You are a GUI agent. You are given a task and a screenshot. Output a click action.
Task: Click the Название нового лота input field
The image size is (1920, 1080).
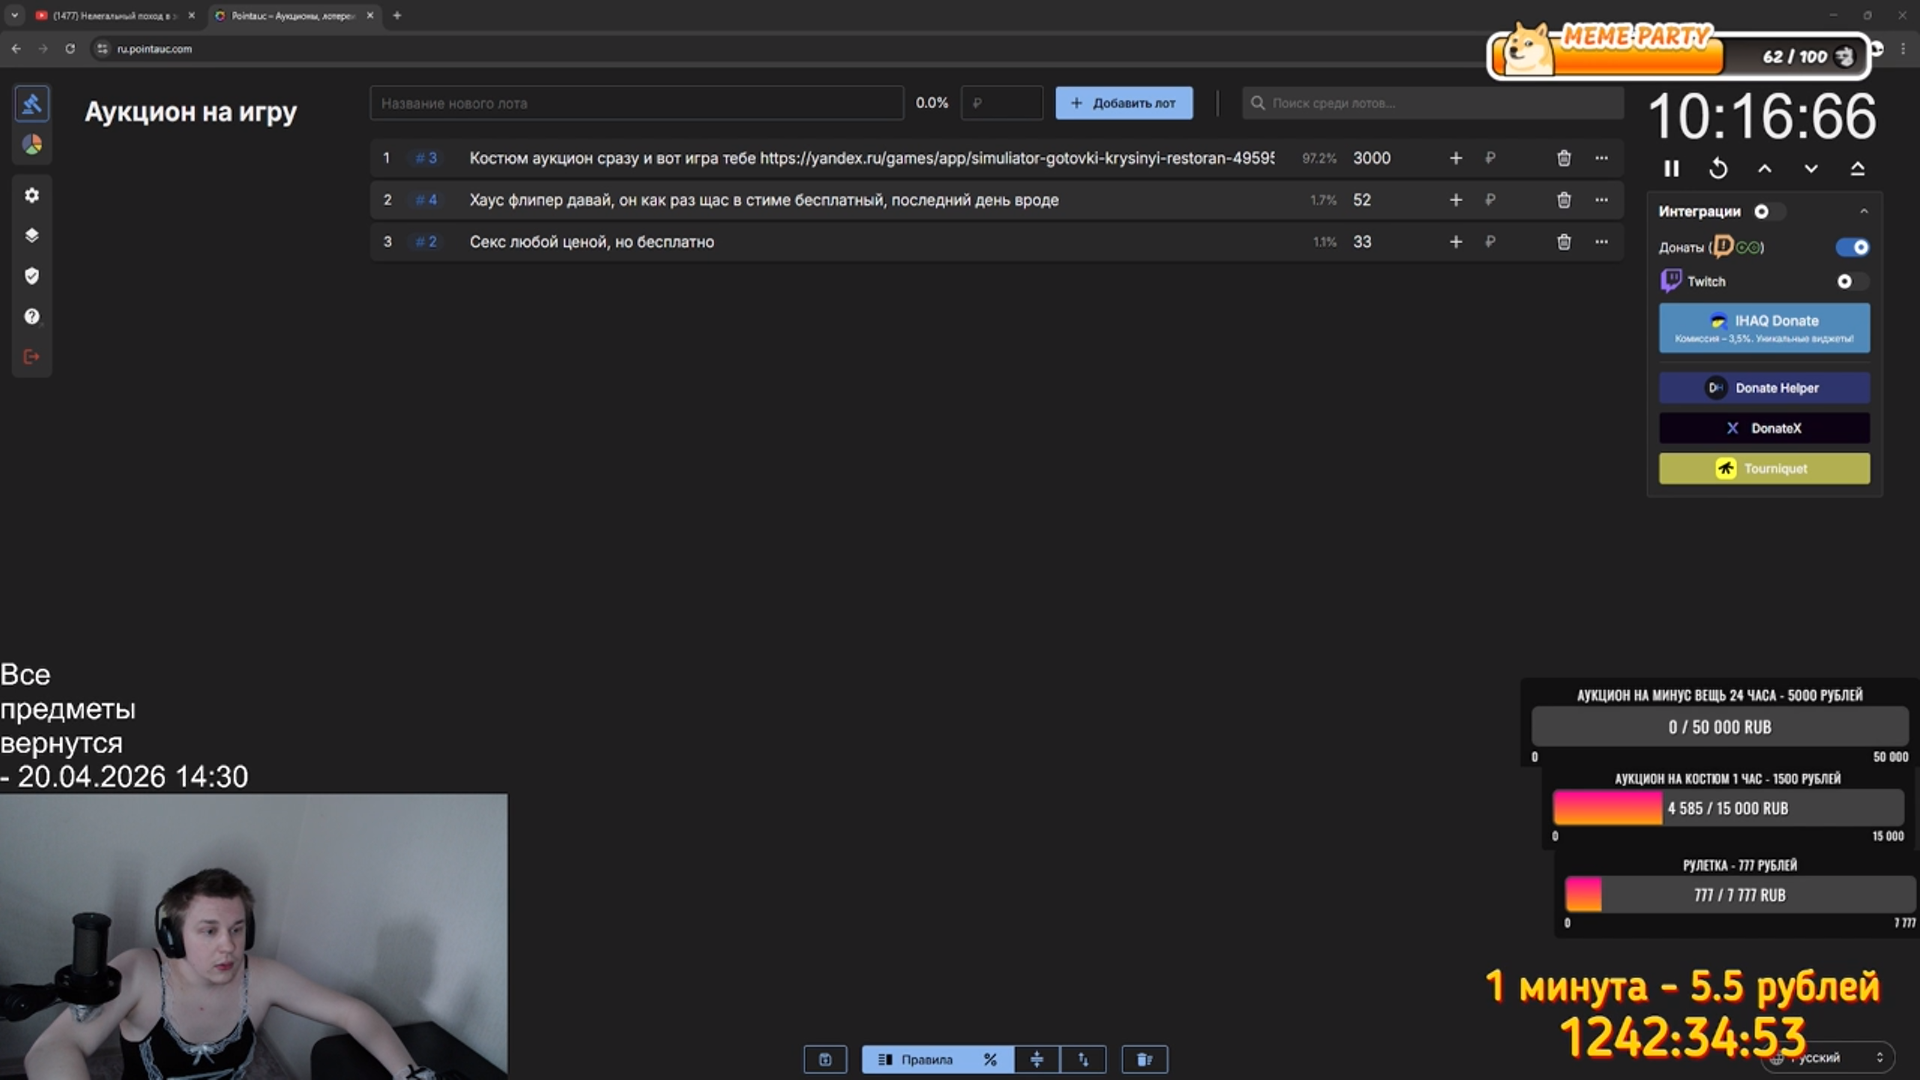click(636, 103)
